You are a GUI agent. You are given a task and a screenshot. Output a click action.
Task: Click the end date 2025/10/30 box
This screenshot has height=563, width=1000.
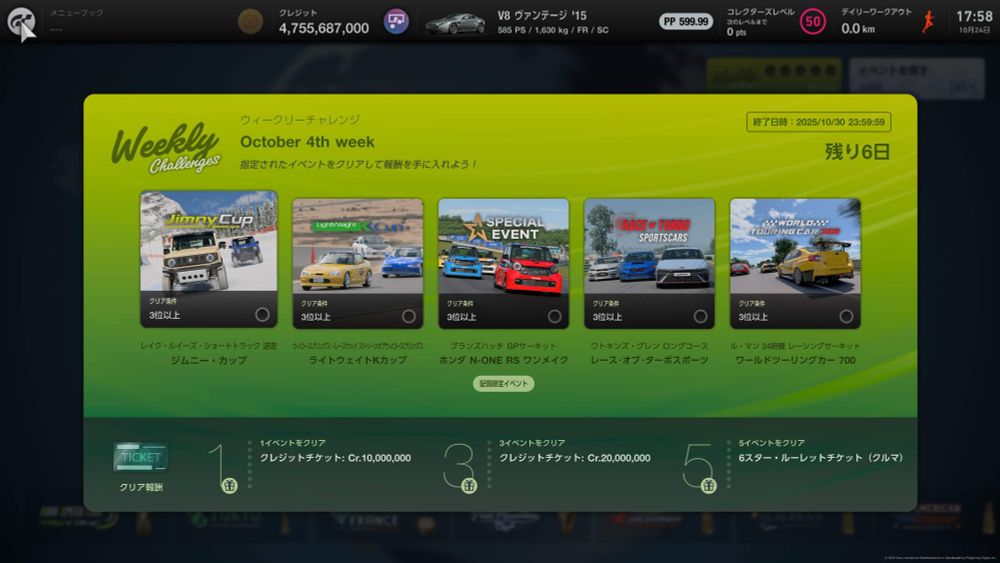coord(819,122)
